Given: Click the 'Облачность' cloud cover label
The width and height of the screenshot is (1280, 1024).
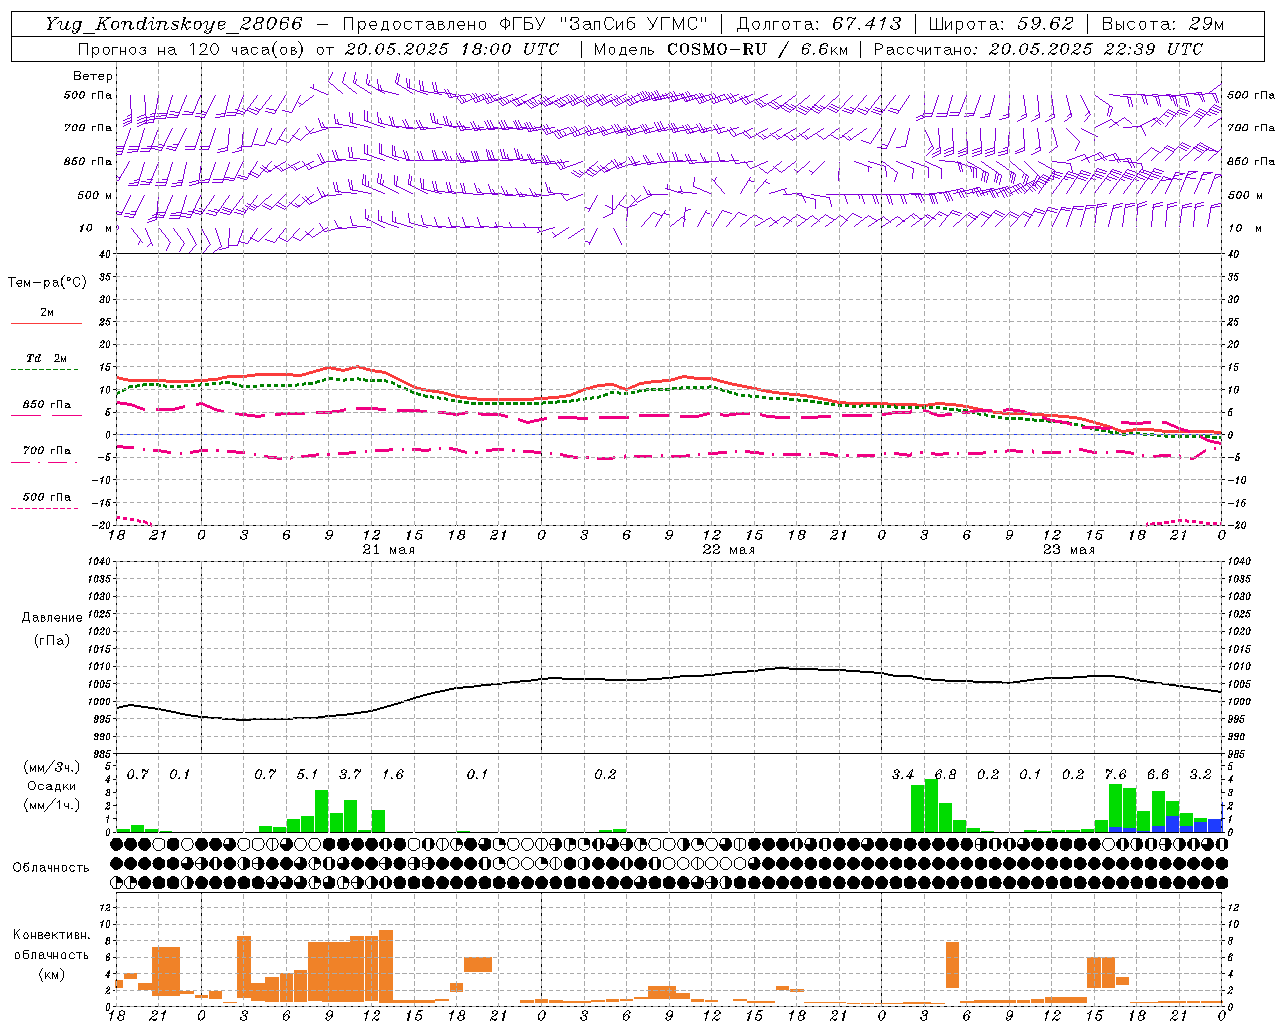Looking at the screenshot, I should tap(51, 867).
